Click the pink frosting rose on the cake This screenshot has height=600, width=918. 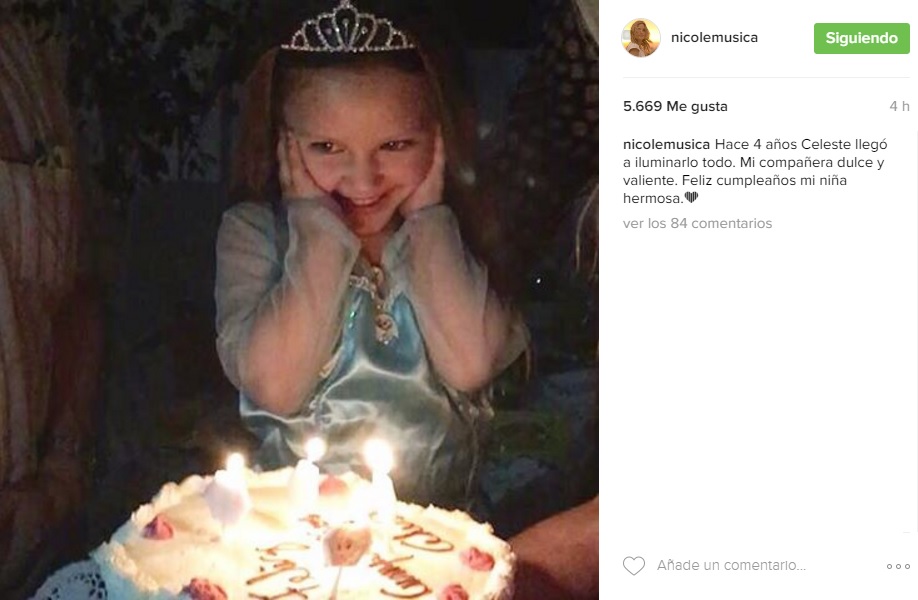coord(158,528)
